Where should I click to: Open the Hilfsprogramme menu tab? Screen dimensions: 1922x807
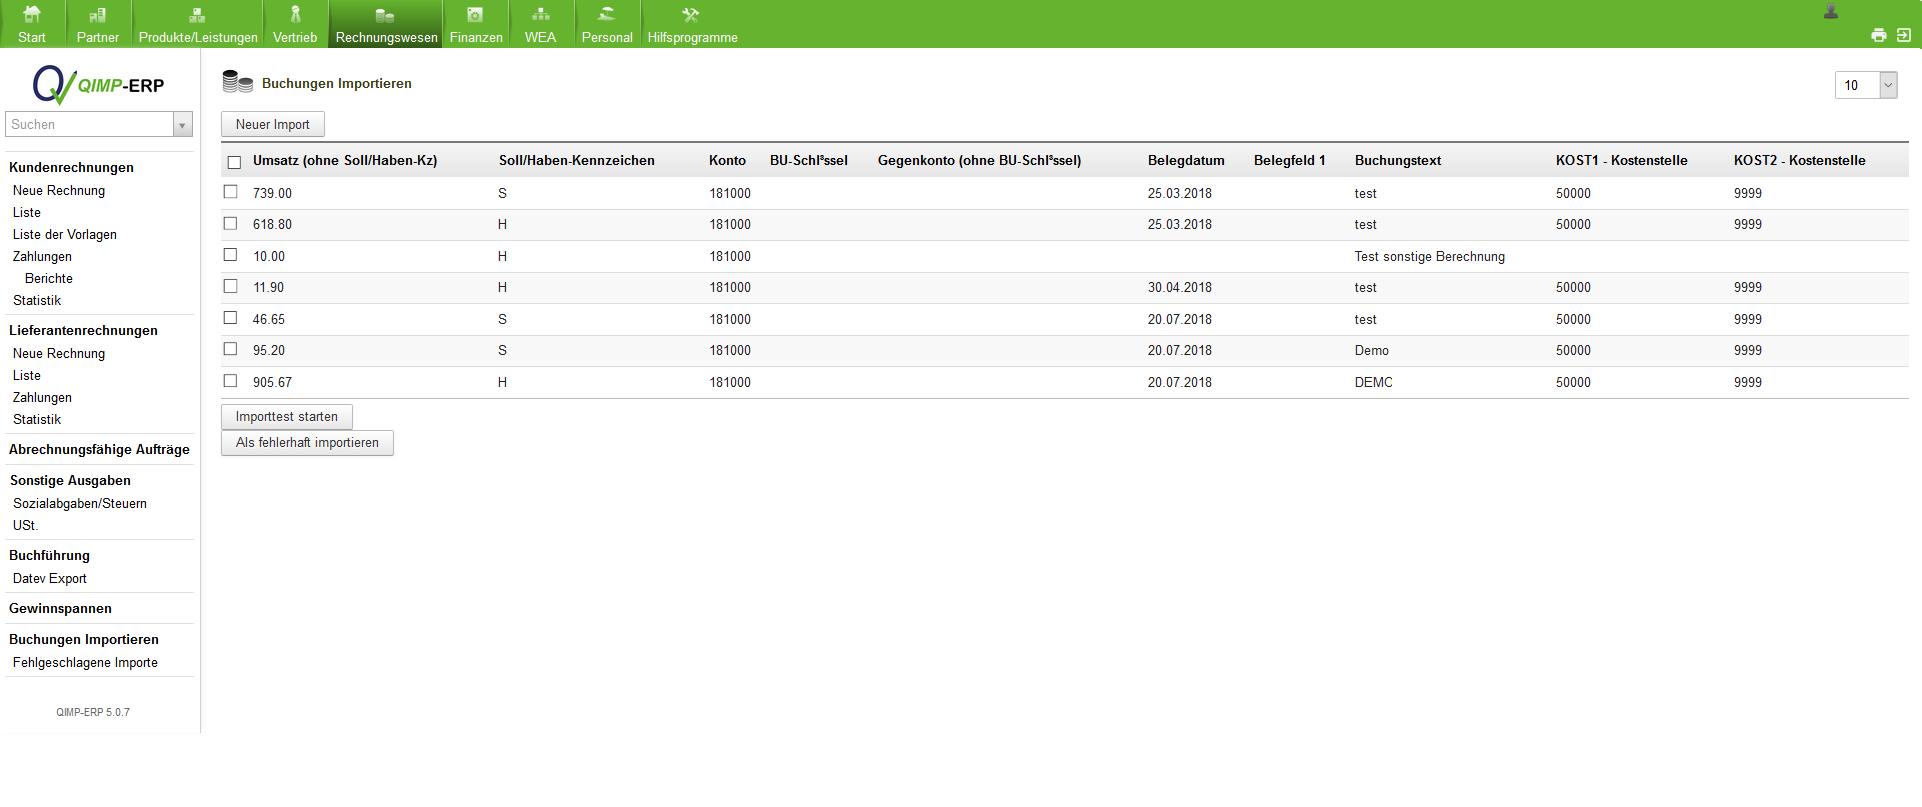[692, 24]
